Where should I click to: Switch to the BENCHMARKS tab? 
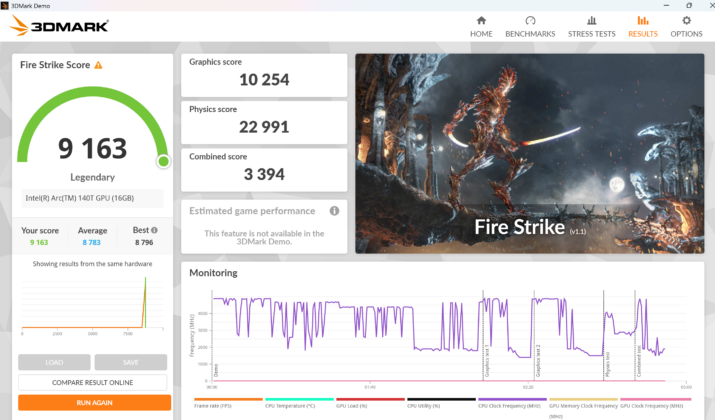530,27
